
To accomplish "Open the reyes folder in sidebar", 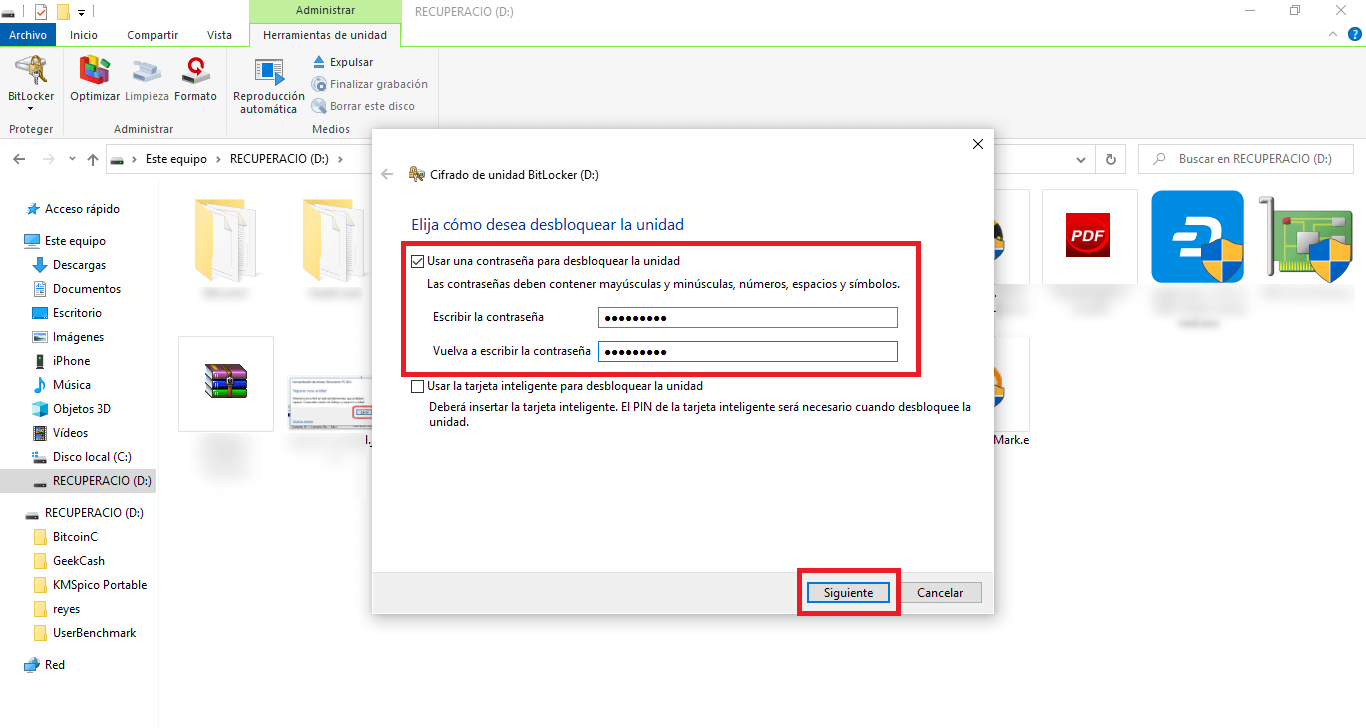I will point(66,609).
